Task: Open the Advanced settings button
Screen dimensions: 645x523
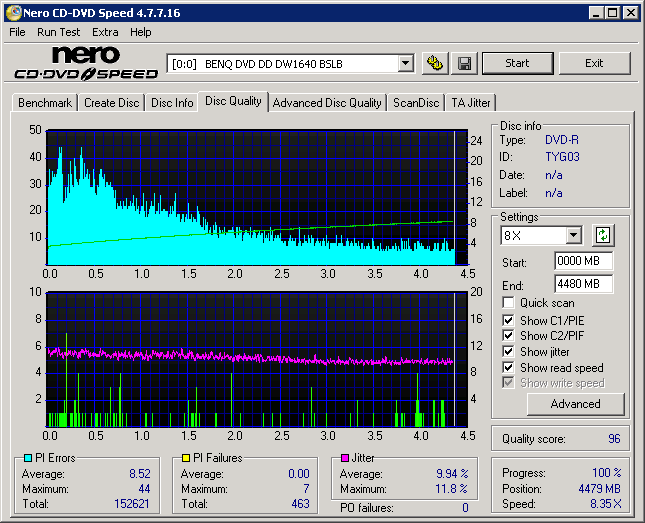Action: coord(575,404)
